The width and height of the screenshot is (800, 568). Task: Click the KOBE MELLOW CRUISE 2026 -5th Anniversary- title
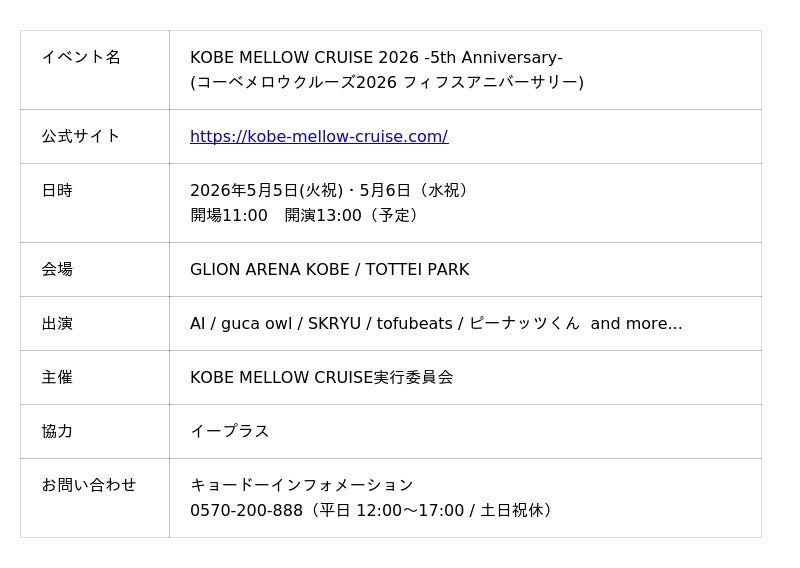pyautogui.click(x=376, y=57)
